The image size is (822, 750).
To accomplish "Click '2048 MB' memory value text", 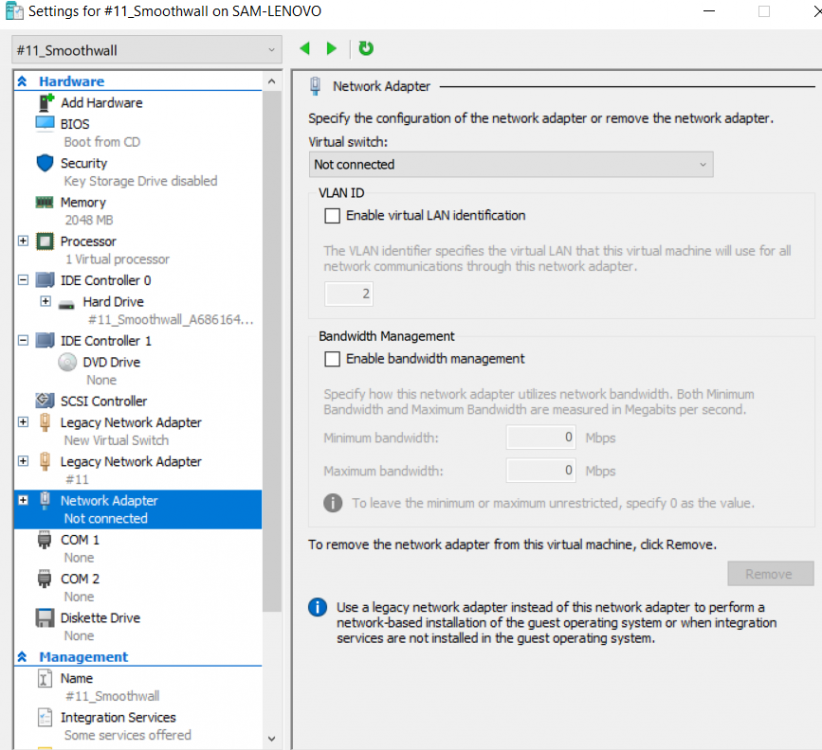I will pos(89,220).
